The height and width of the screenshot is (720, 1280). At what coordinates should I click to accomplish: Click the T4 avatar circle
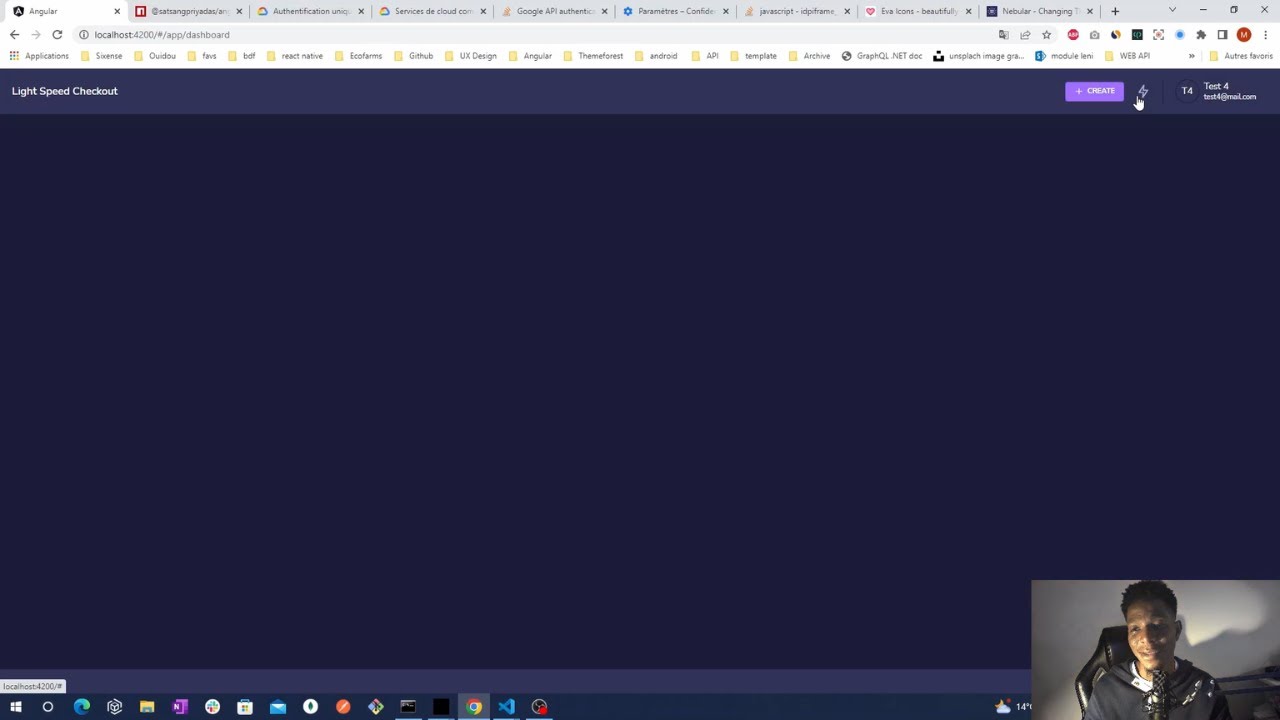1187,91
